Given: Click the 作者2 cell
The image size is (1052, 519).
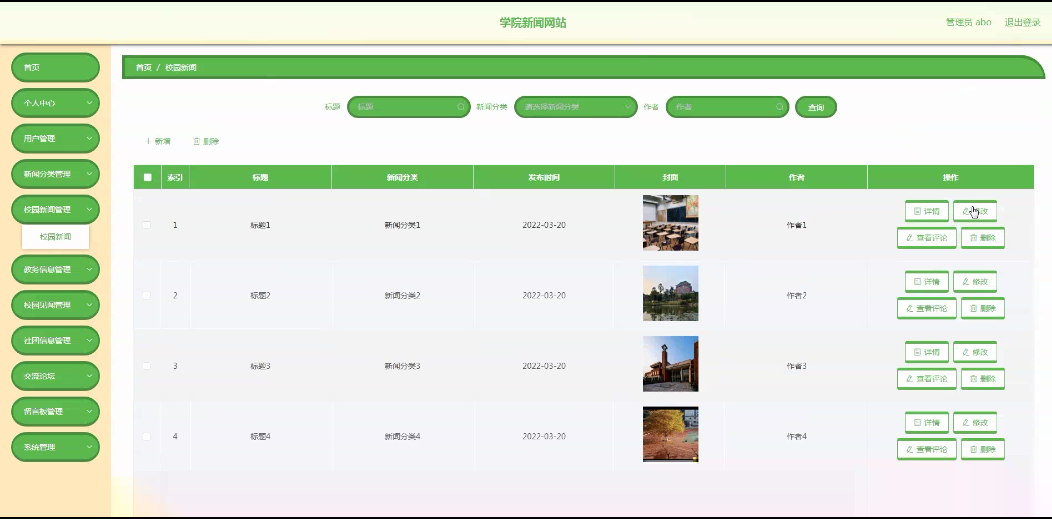Looking at the screenshot, I should (x=796, y=295).
